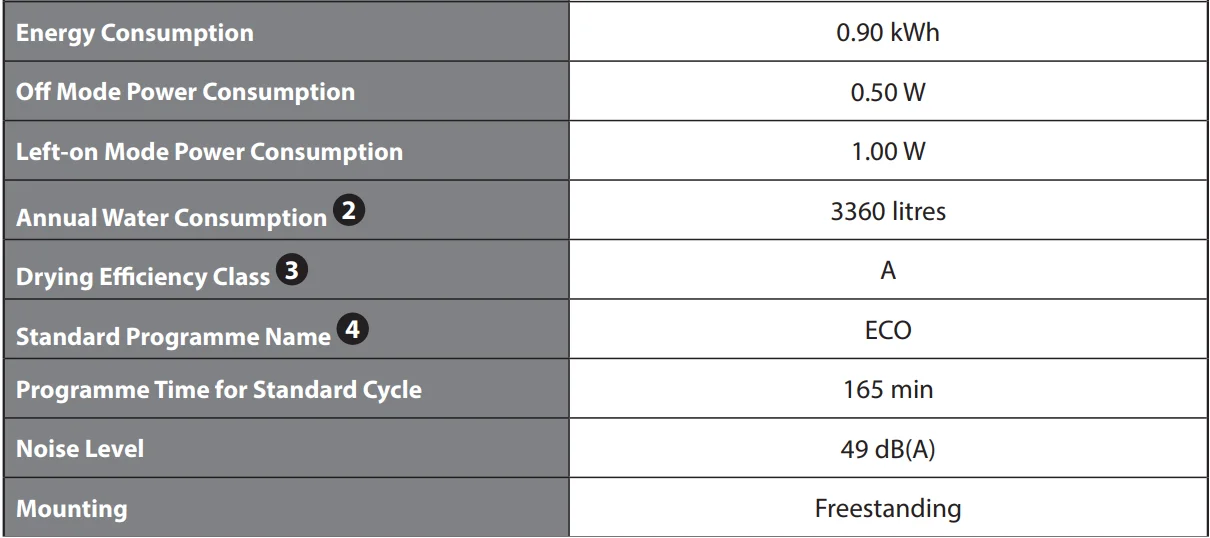Select the Left-on Mode Power Consumption label
1210x538 pixels.
click(x=210, y=152)
